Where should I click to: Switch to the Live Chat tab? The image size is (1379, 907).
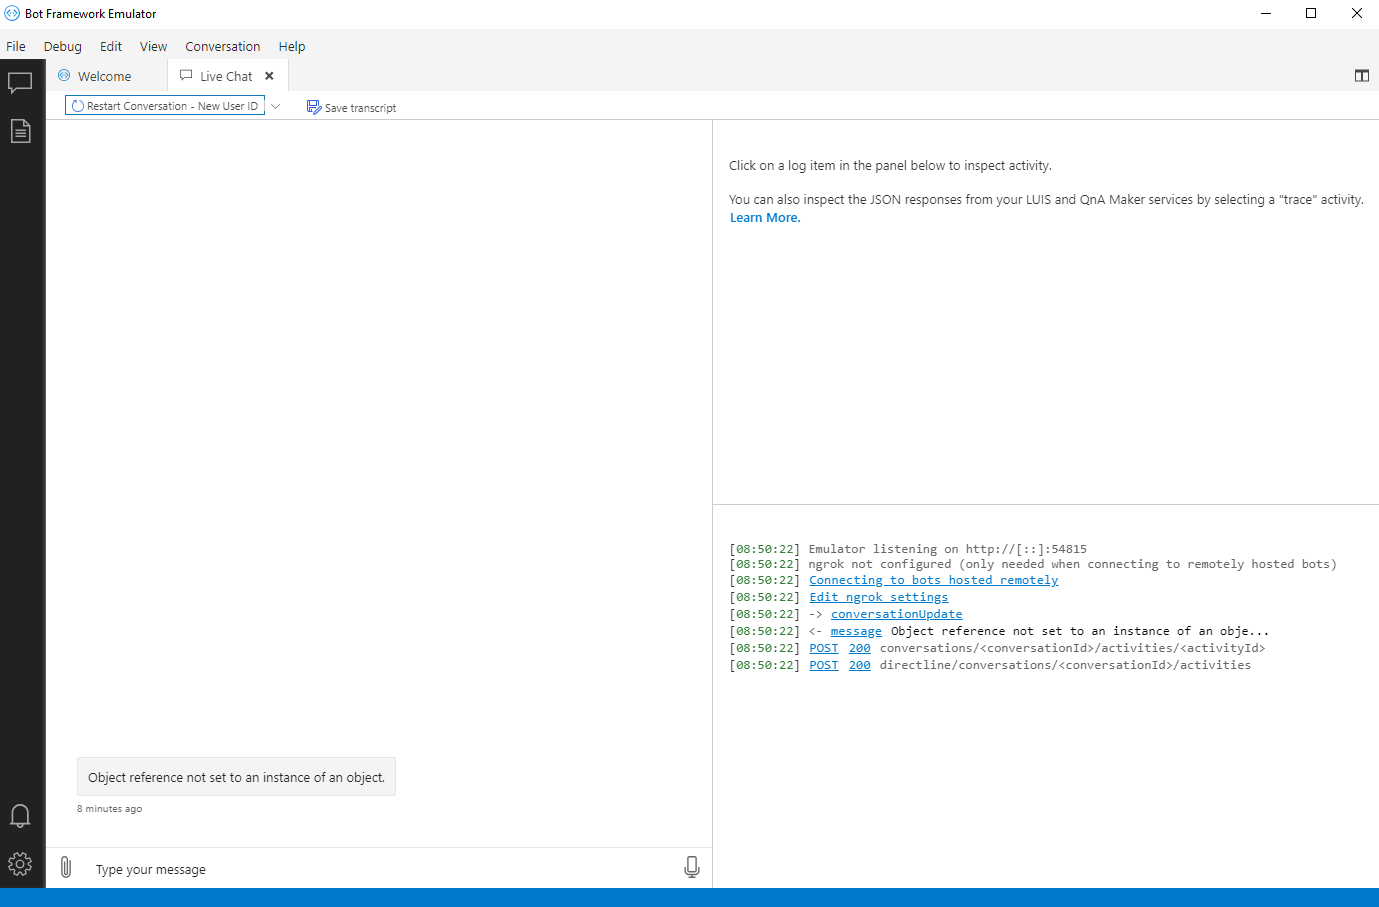(x=227, y=76)
